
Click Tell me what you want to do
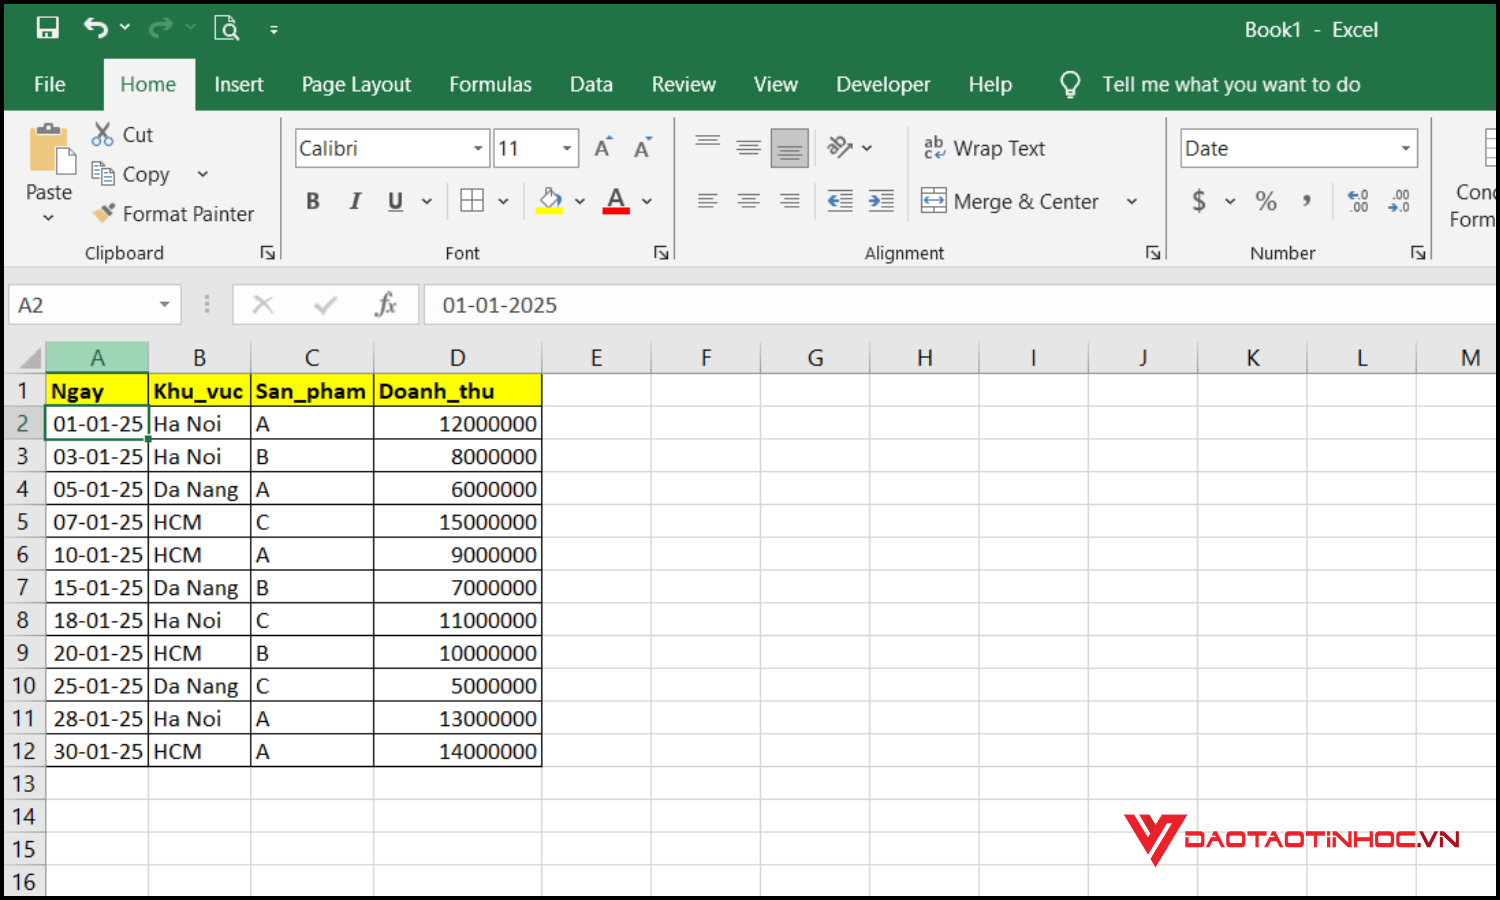tap(1230, 84)
